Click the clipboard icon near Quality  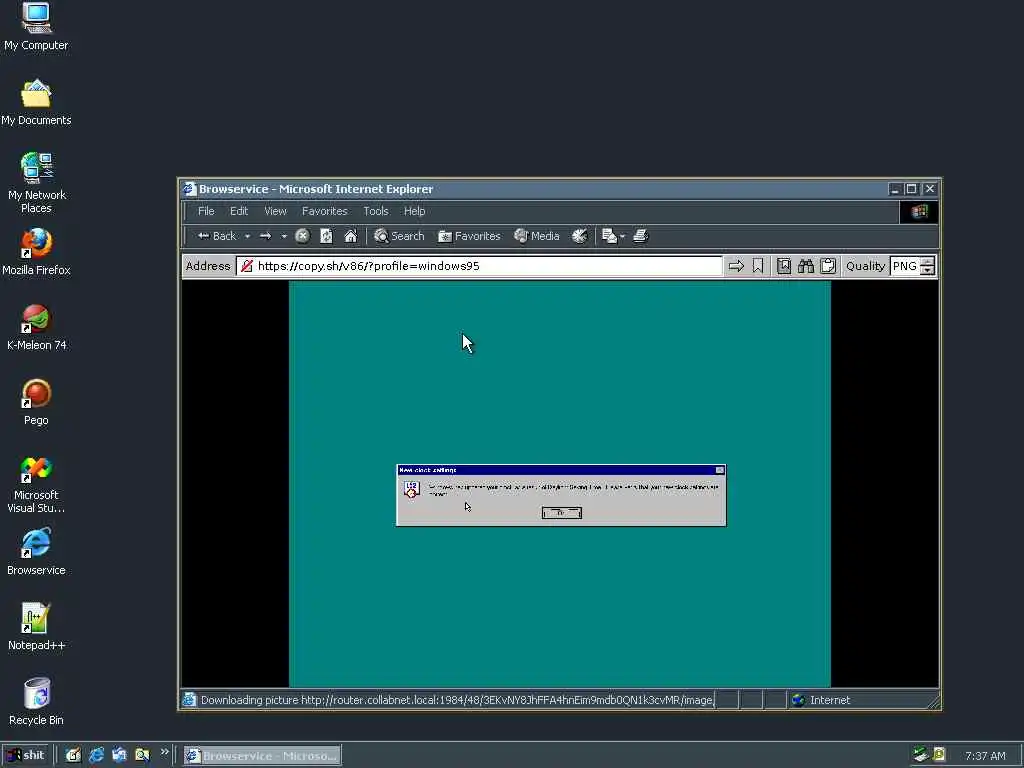click(828, 266)
